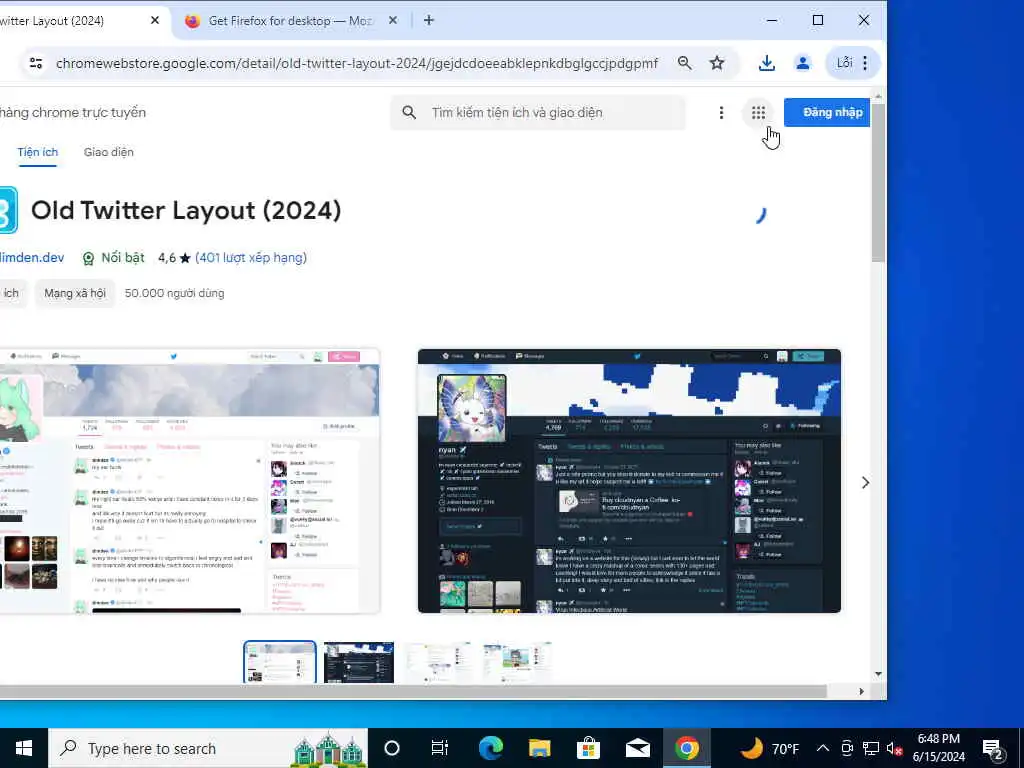Screen dimensions: 1024x768
Task: Click the Nổi bật featured badge icon
Action: coord(88,259)
